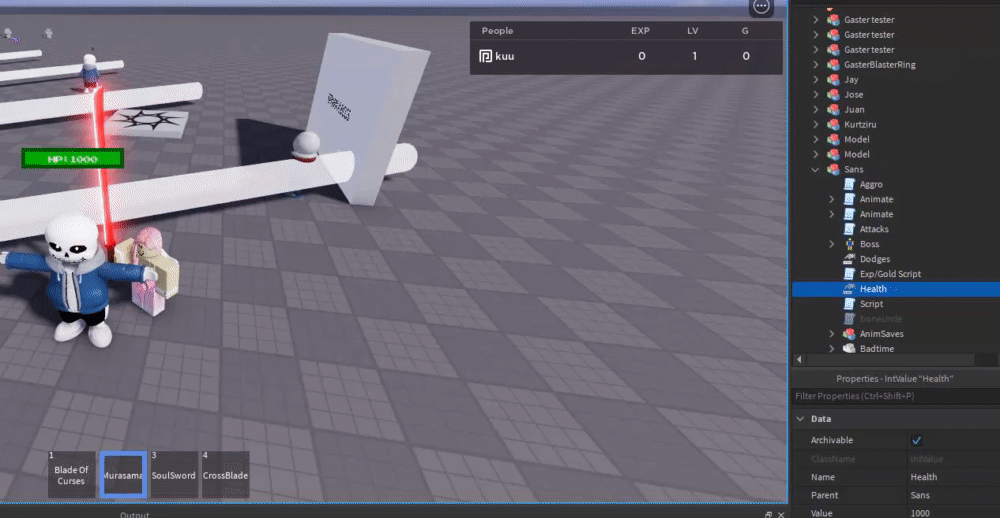Viewport: 1000px width, 518px height.
Task: Click the Dodges value icon
Action: [849, 259]
